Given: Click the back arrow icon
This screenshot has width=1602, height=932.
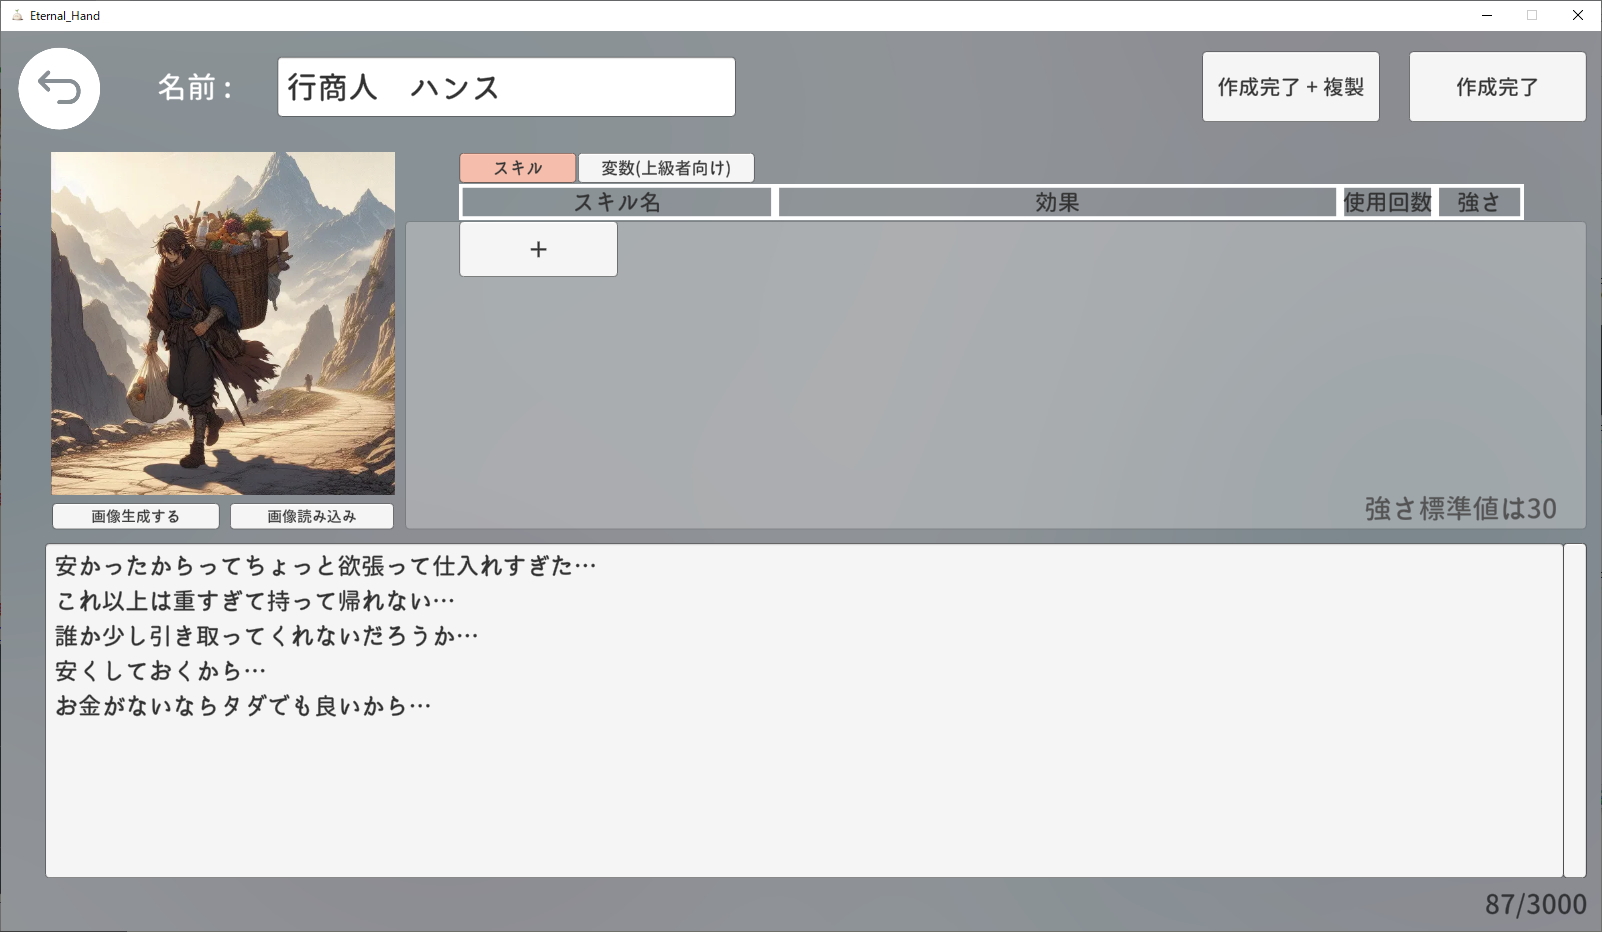Looking at the screenshot, I should (x=59, y=88).
